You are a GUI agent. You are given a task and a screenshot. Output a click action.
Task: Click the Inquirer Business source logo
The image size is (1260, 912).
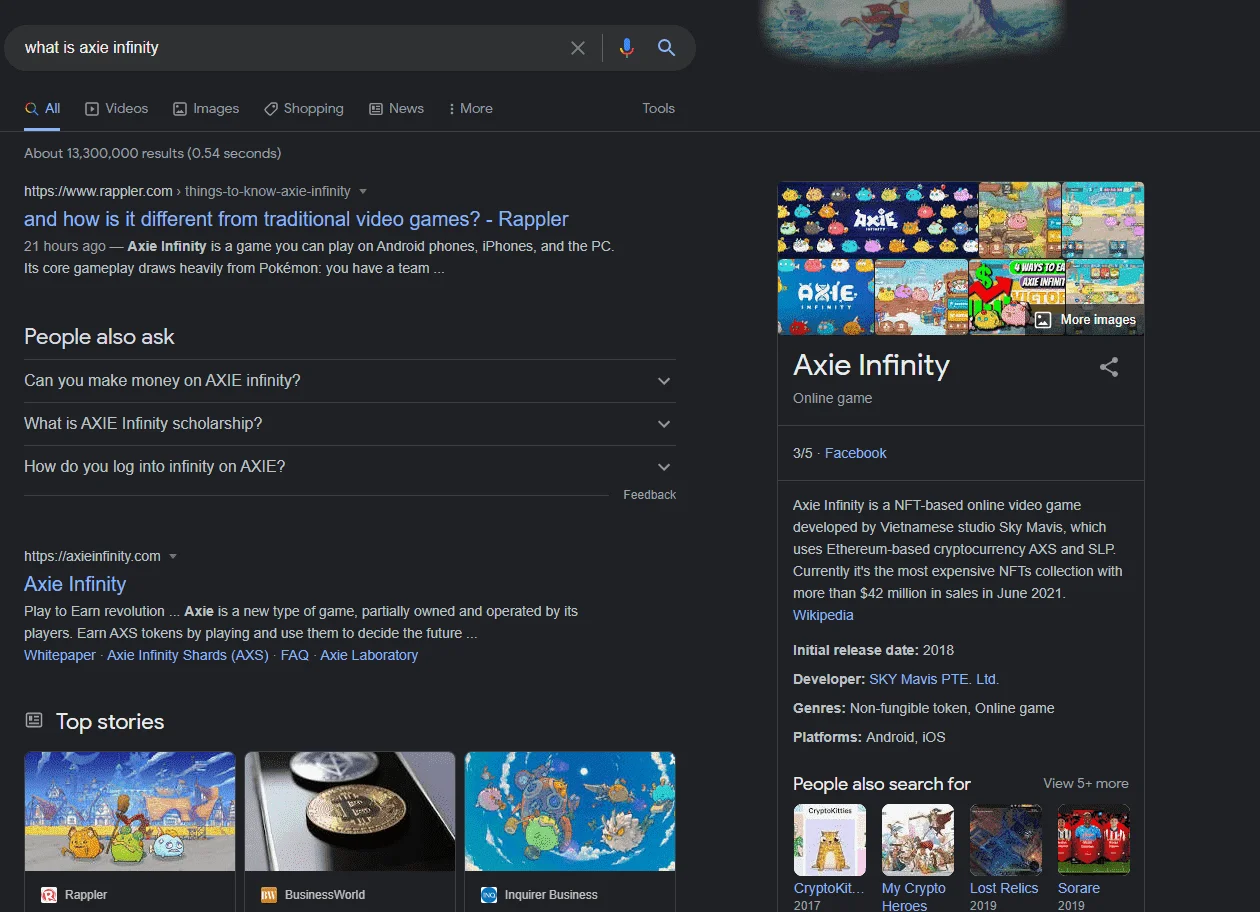click(489, 895)
